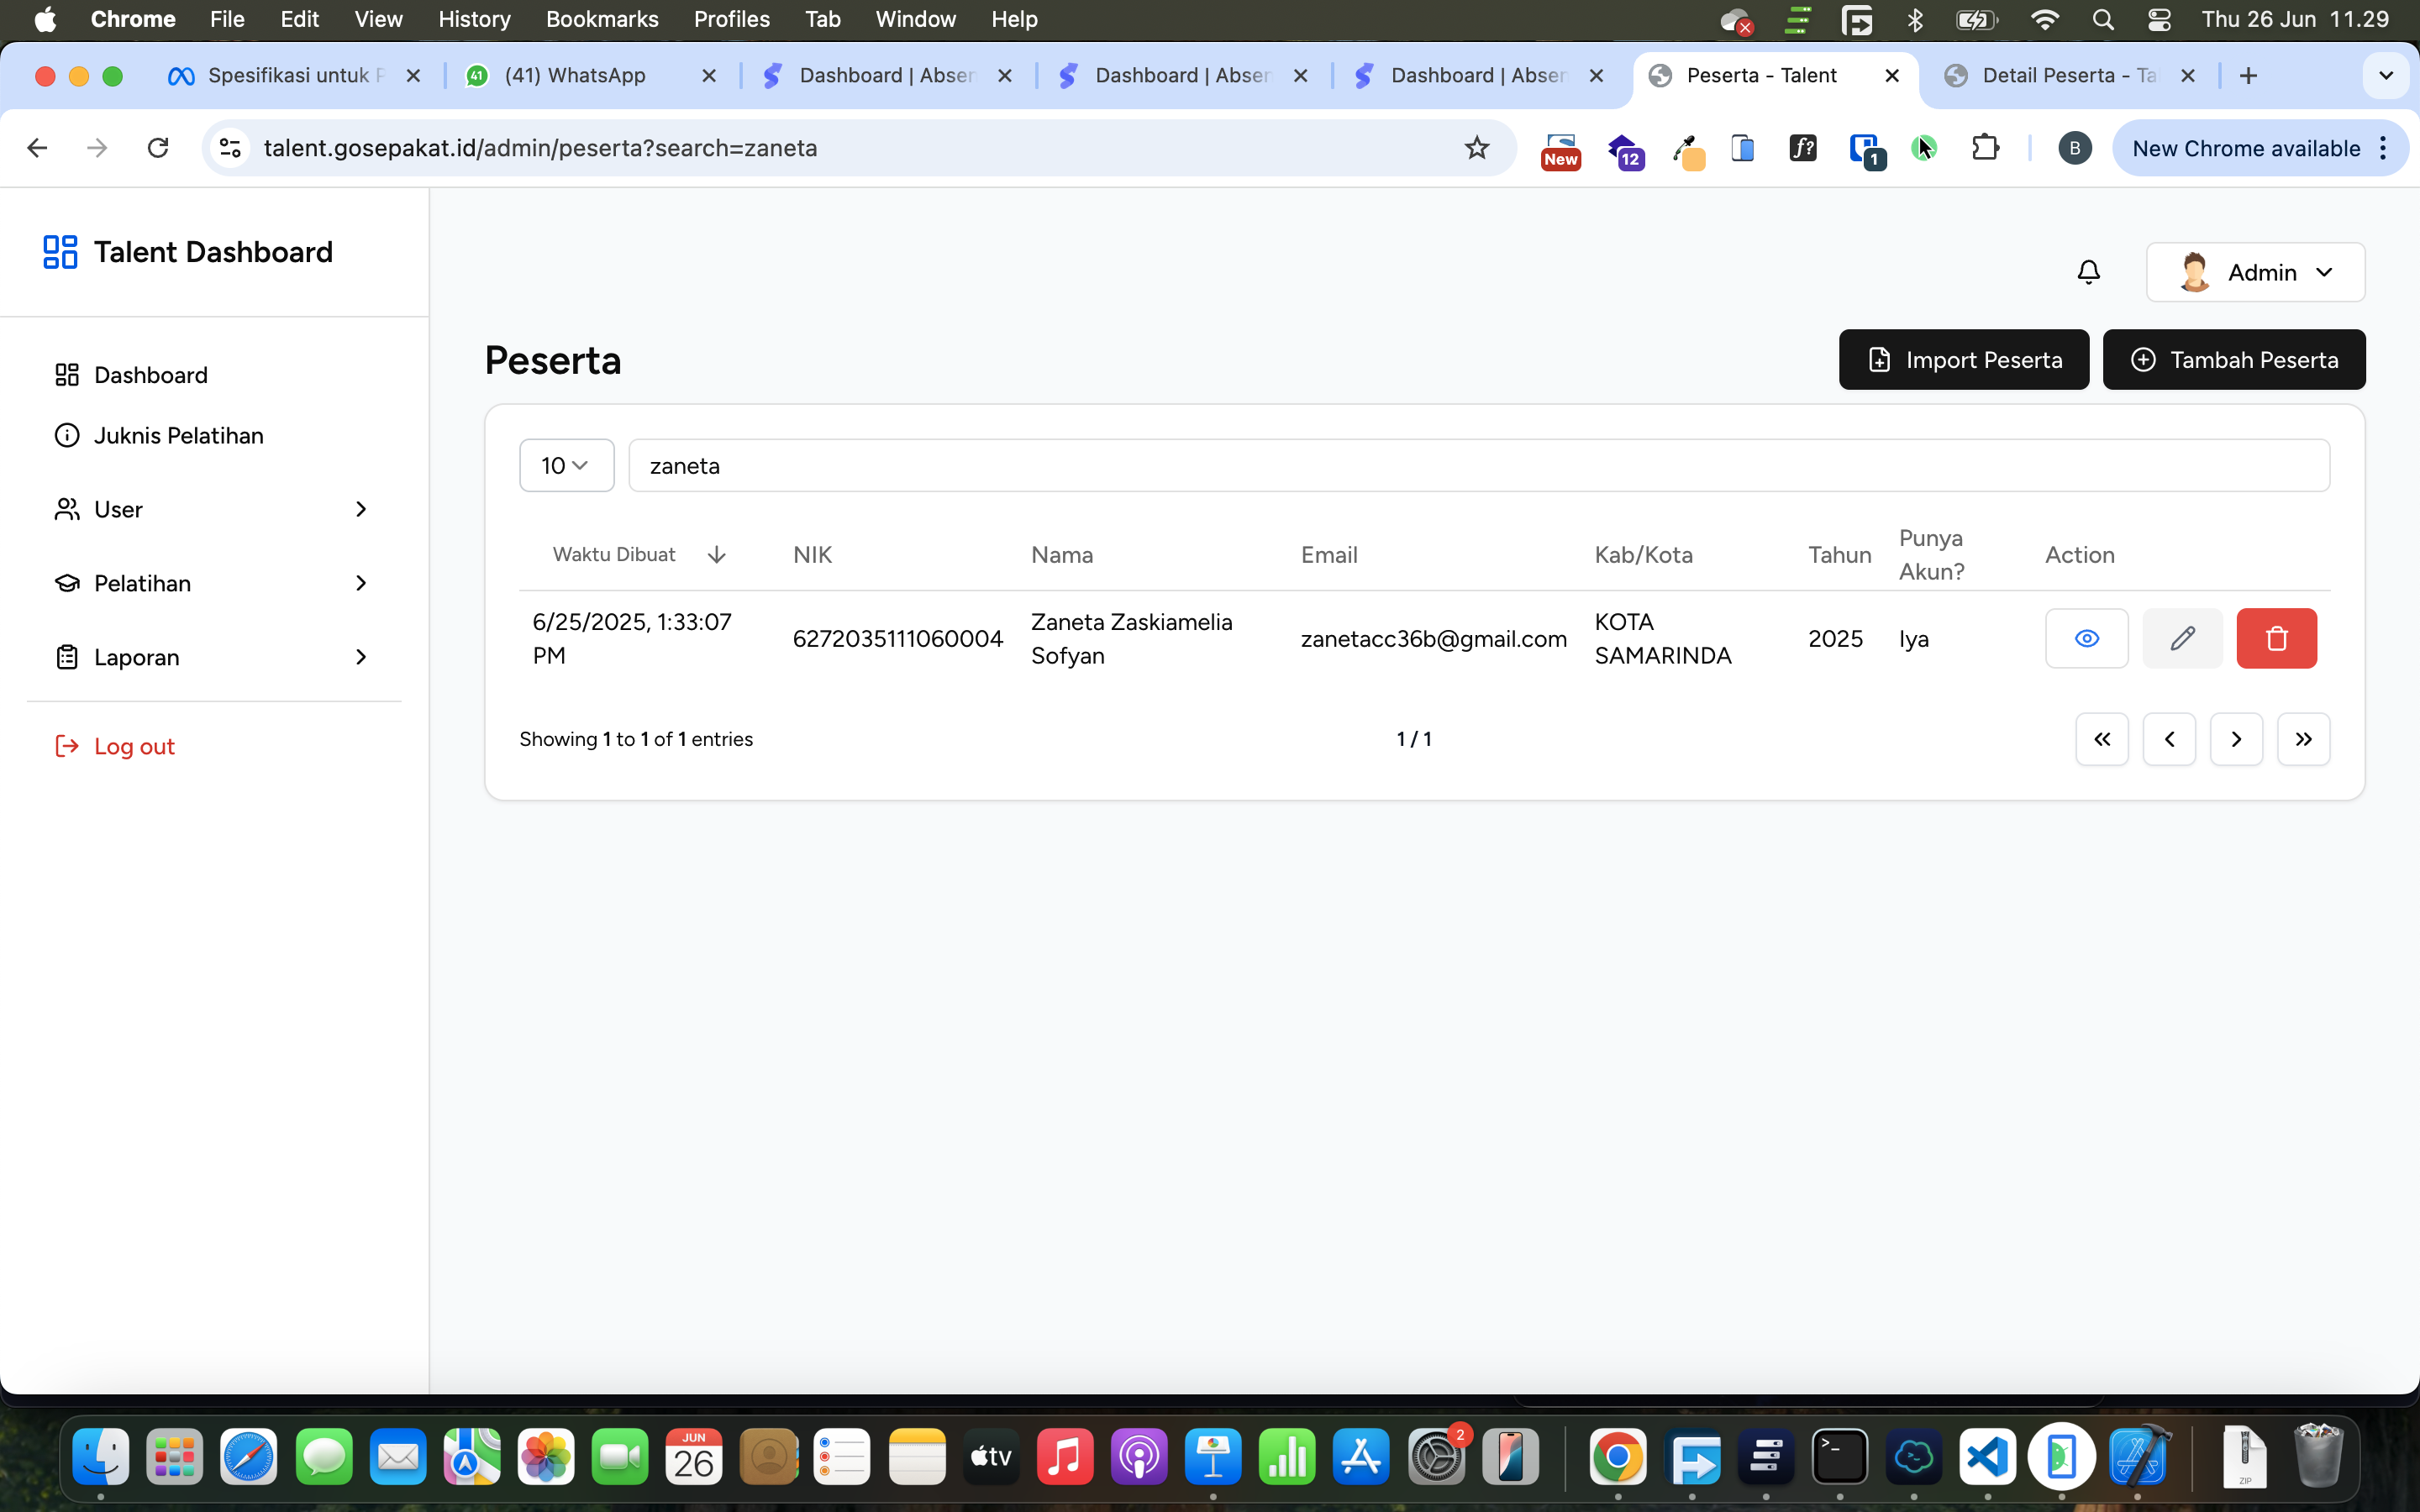Open the rows-per-page 10 dropdown
2420x1512 pixels.
tap(566, 466)
